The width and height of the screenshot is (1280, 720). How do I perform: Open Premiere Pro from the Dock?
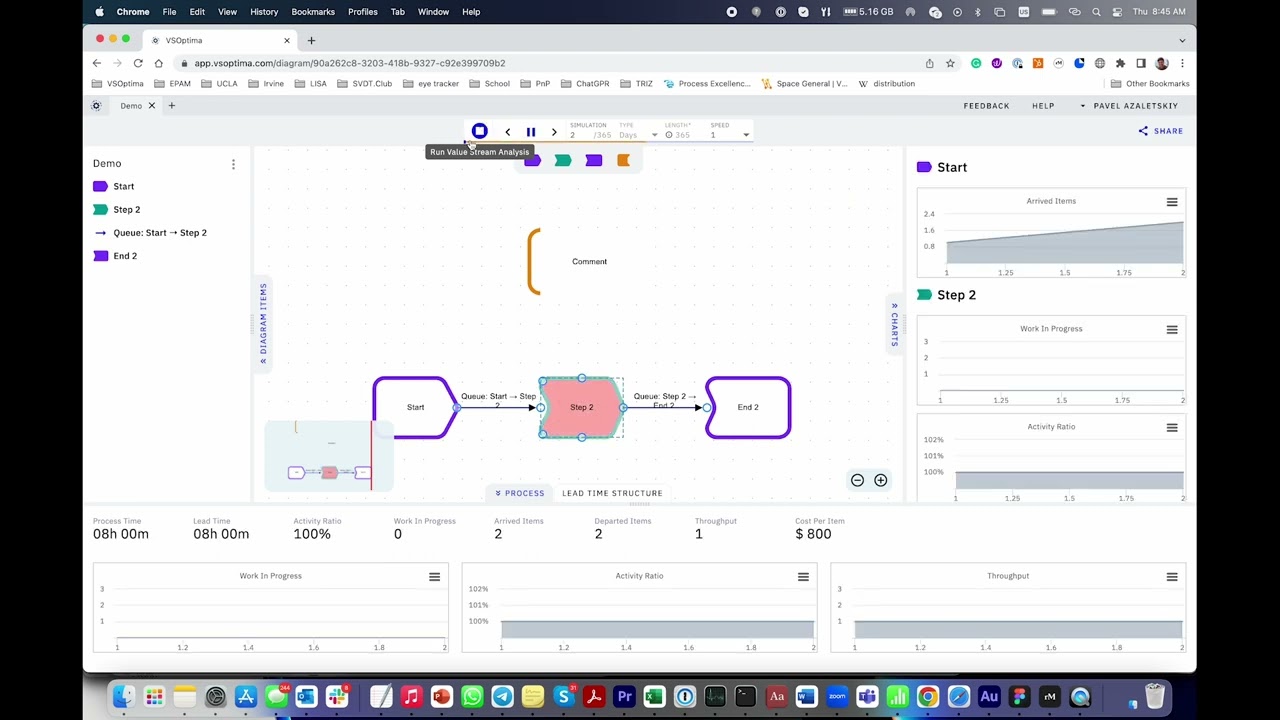click(624, 697)
